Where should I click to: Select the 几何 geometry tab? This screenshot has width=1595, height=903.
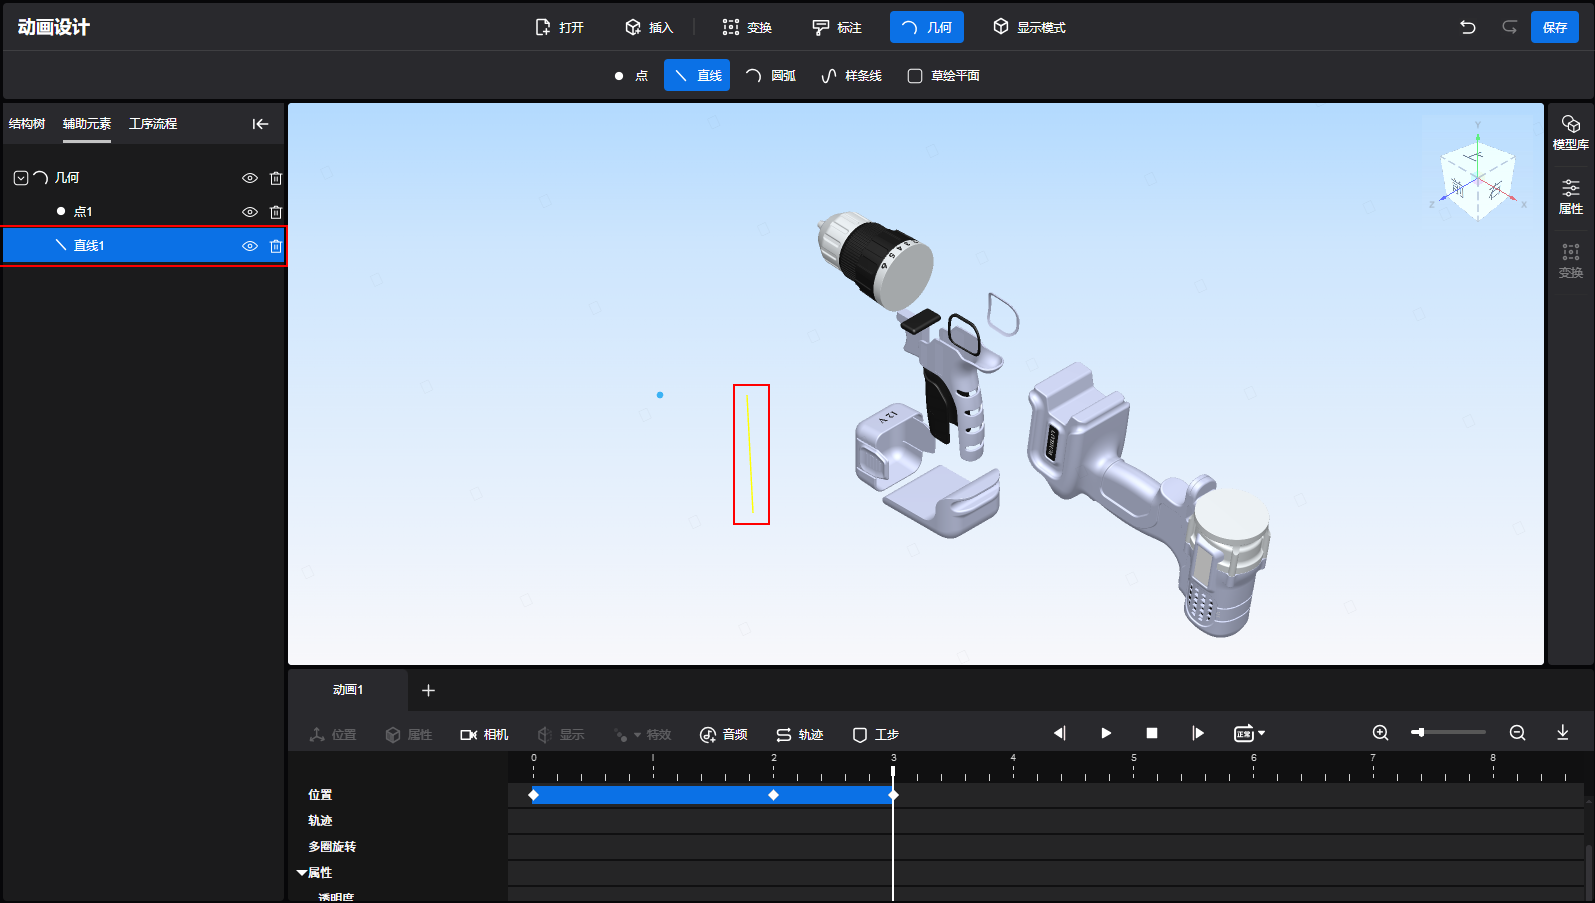927,27
